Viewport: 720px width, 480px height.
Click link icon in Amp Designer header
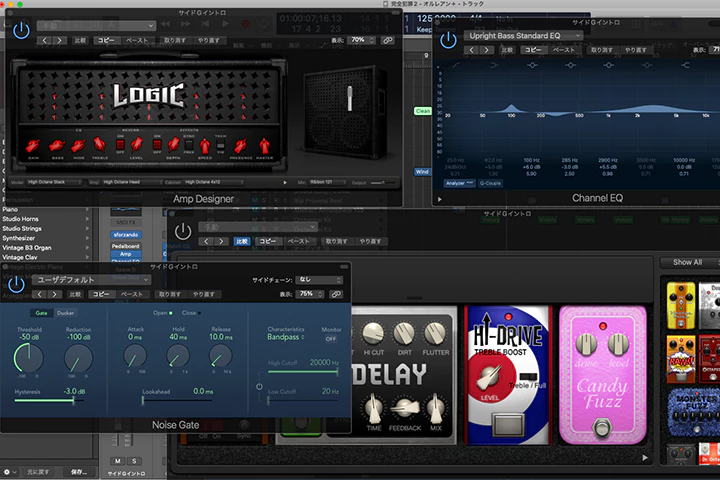pos(388,40)
